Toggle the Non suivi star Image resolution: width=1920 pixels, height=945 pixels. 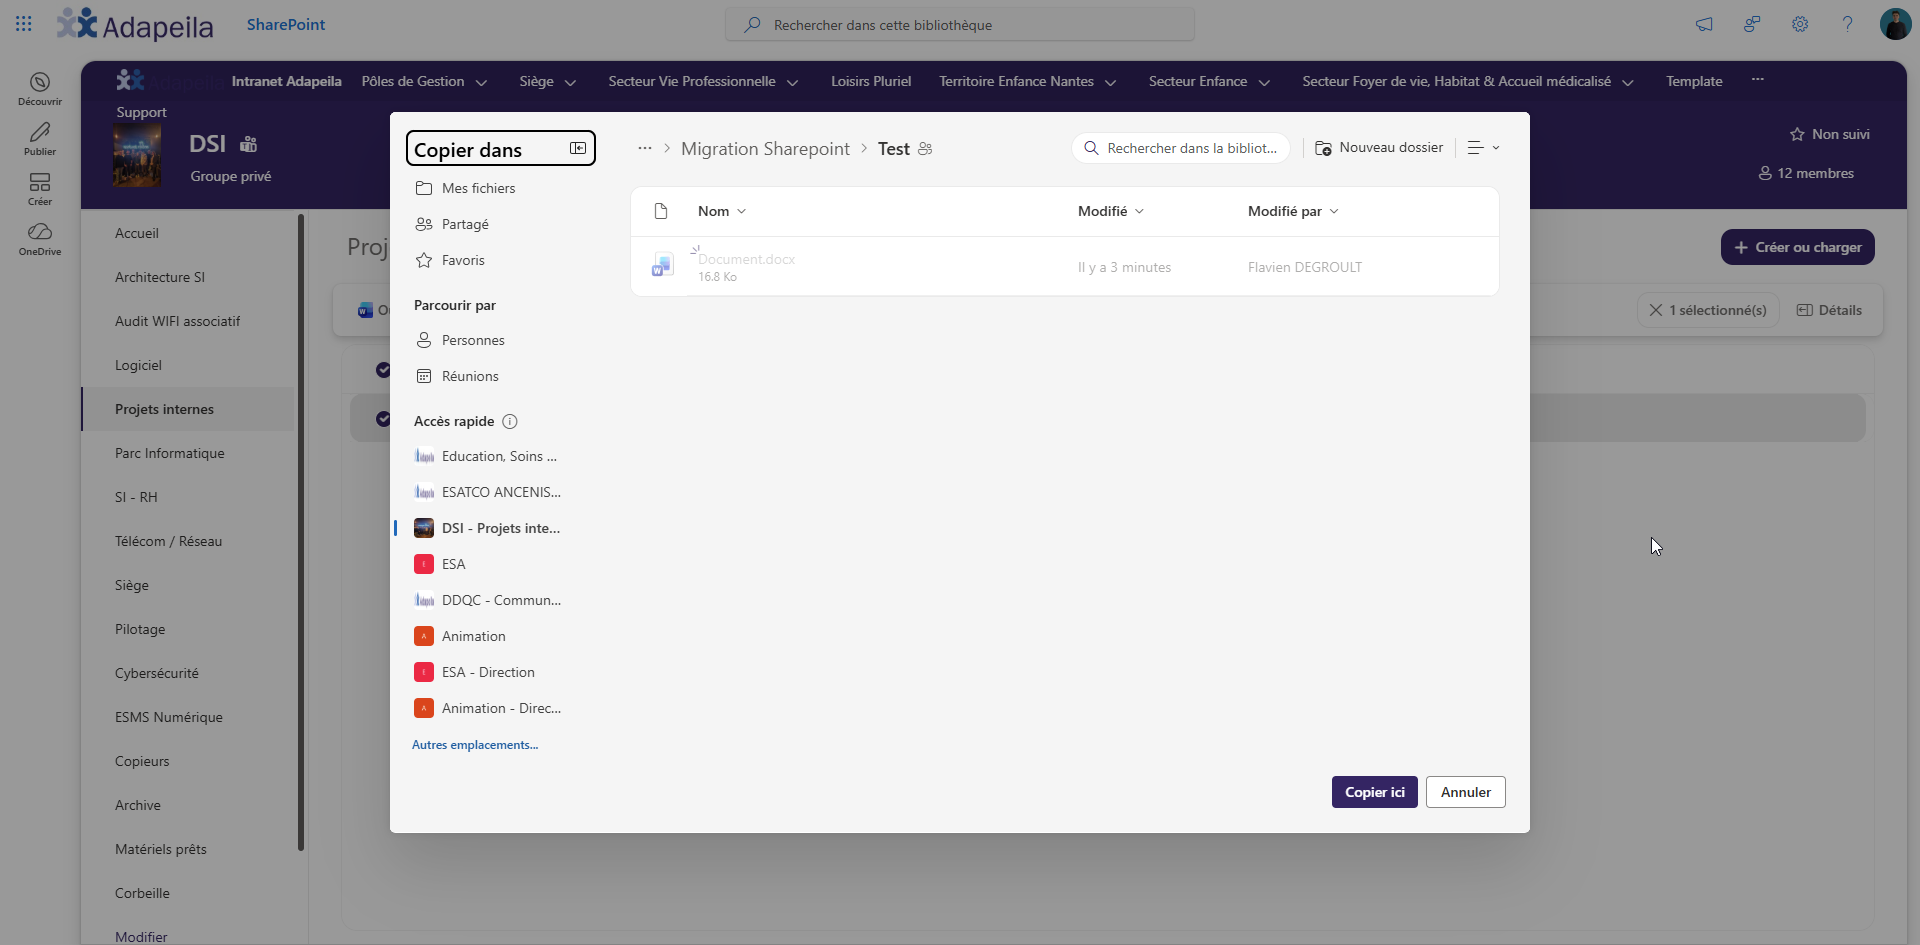coord(1829,134)
